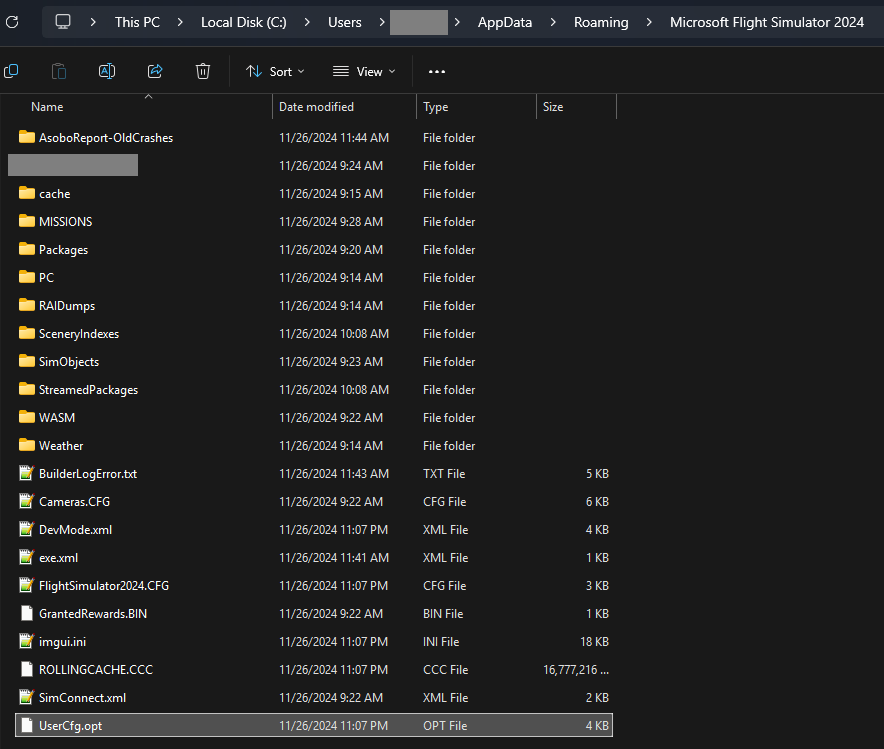Select the SceneryIndexes folder icon
This screenshot has width=884, height=749.
point(26,333)
